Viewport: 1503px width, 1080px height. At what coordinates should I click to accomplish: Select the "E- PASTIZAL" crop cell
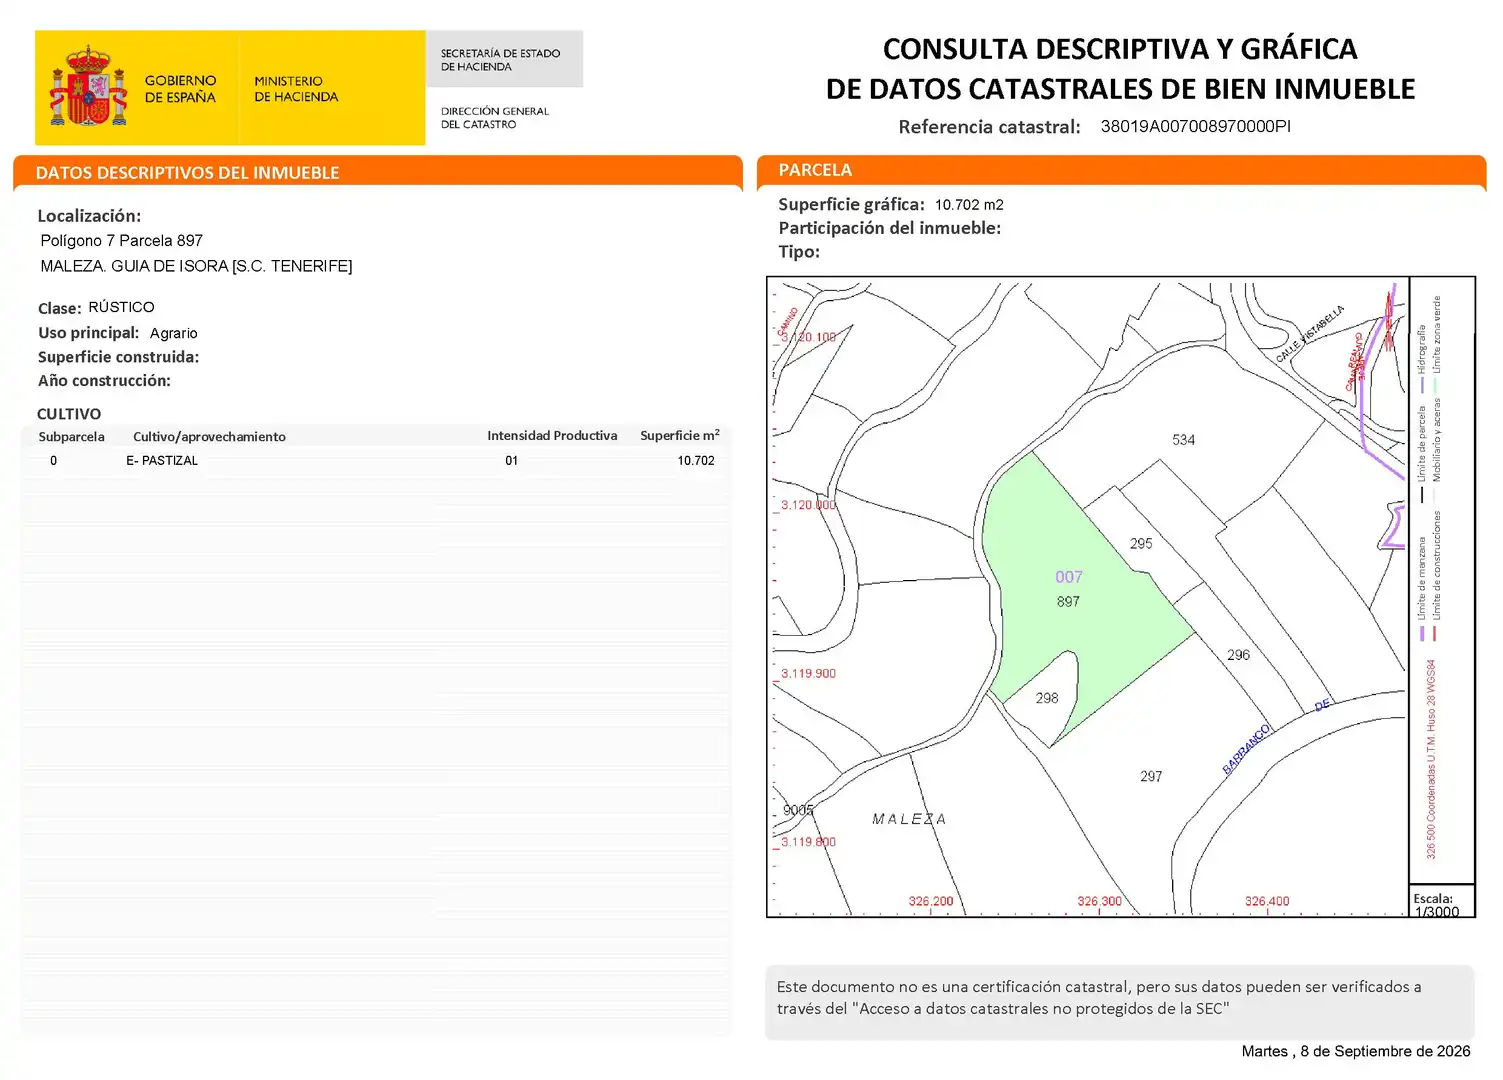point(162,461)
